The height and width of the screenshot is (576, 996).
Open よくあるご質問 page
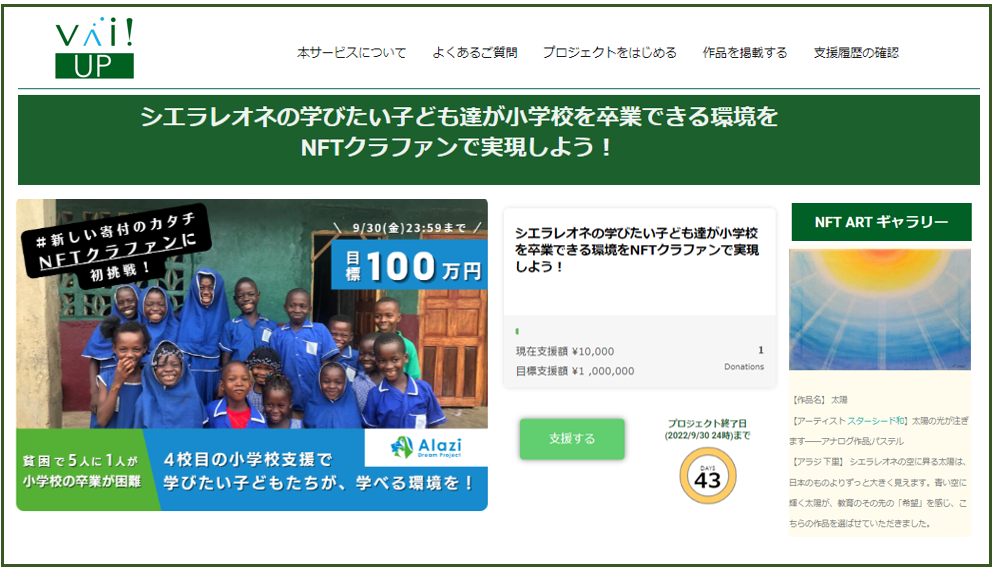pyautogui.click(x=474, y=53)
